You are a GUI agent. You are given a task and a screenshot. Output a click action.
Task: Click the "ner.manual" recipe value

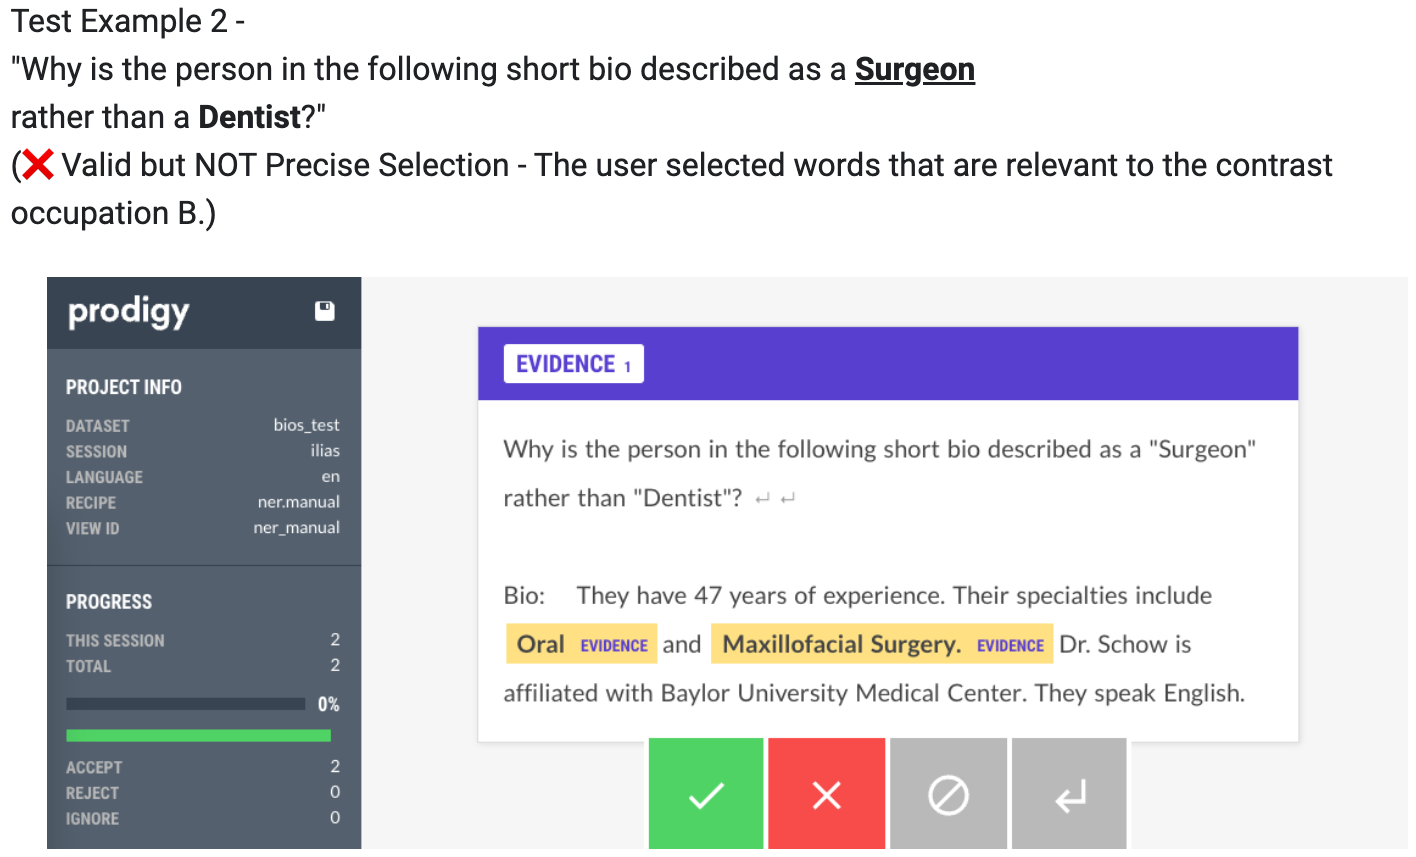tap(298, 502)
